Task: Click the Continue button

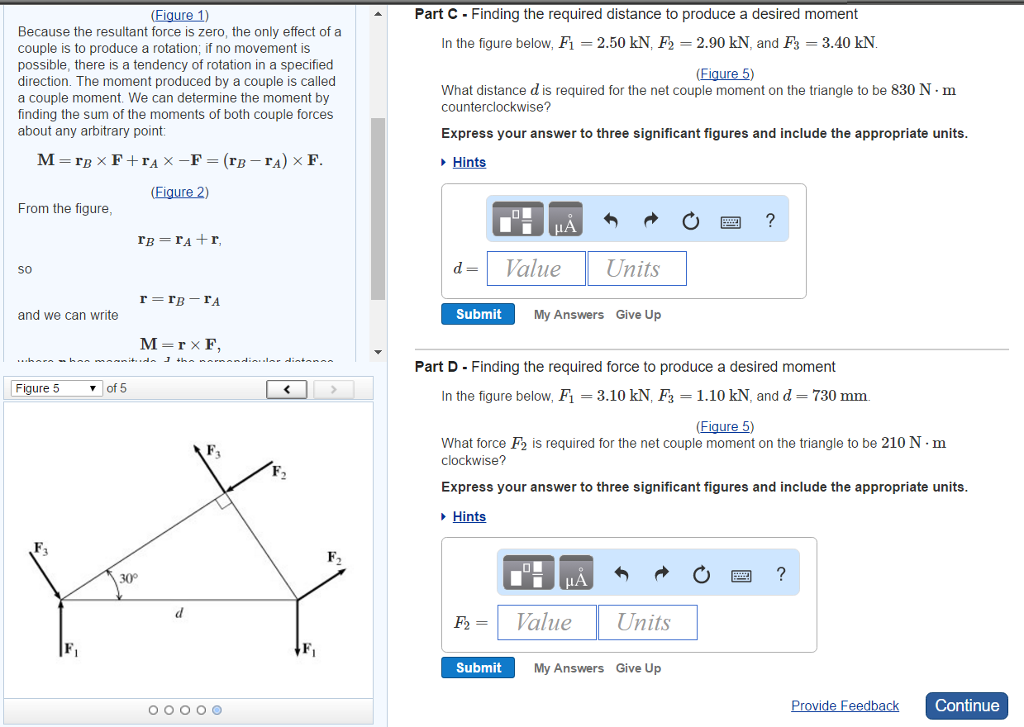Action: tap(966, 705)
